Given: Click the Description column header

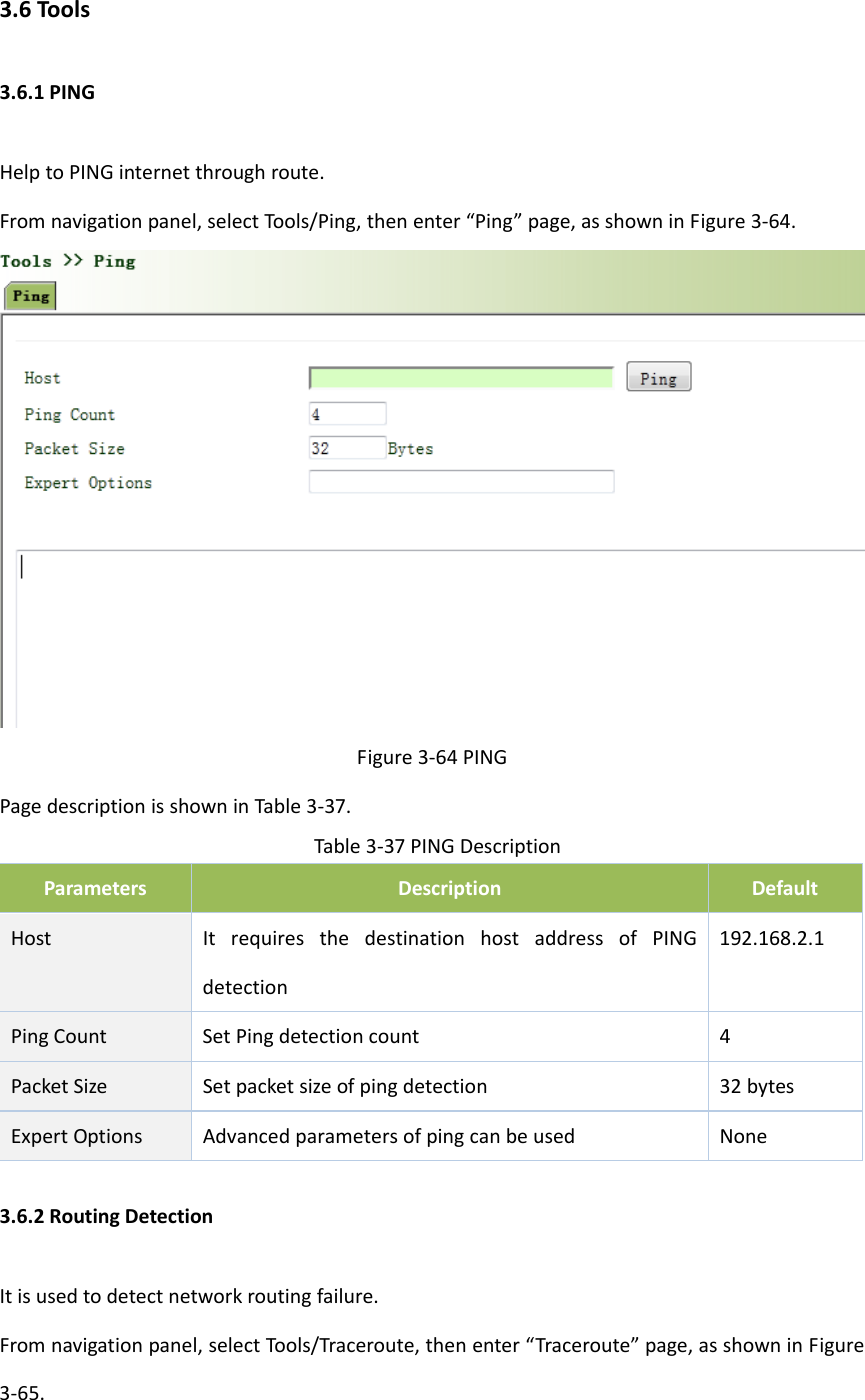Looking at the screenshot, I should (448, 888).
